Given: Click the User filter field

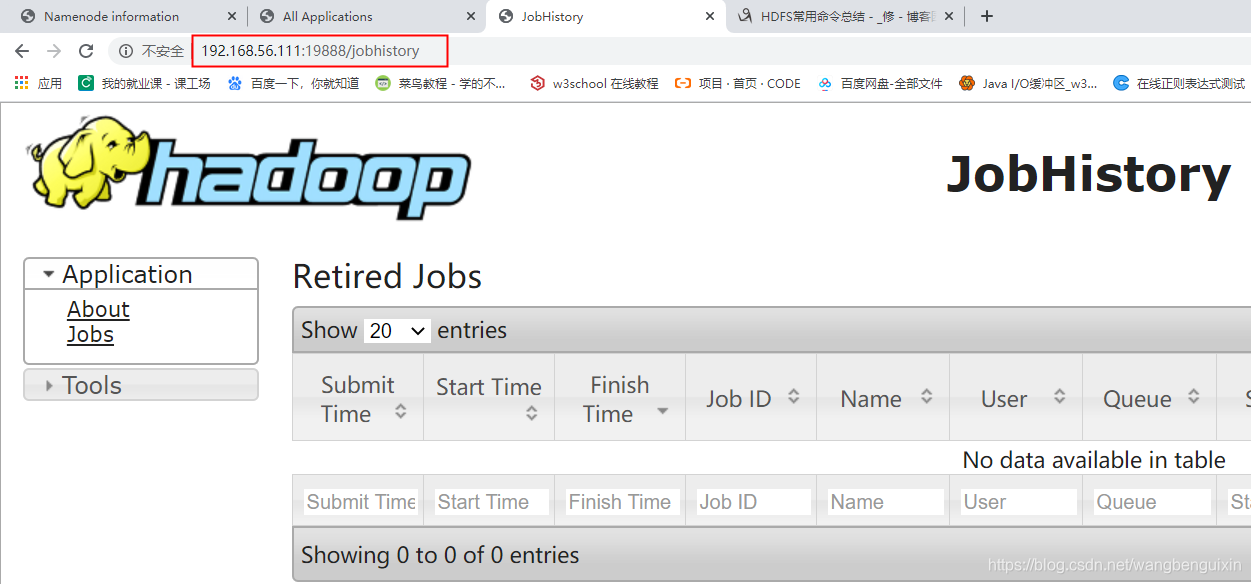Looking at the screenshot, I should (x=1019, y=502).
